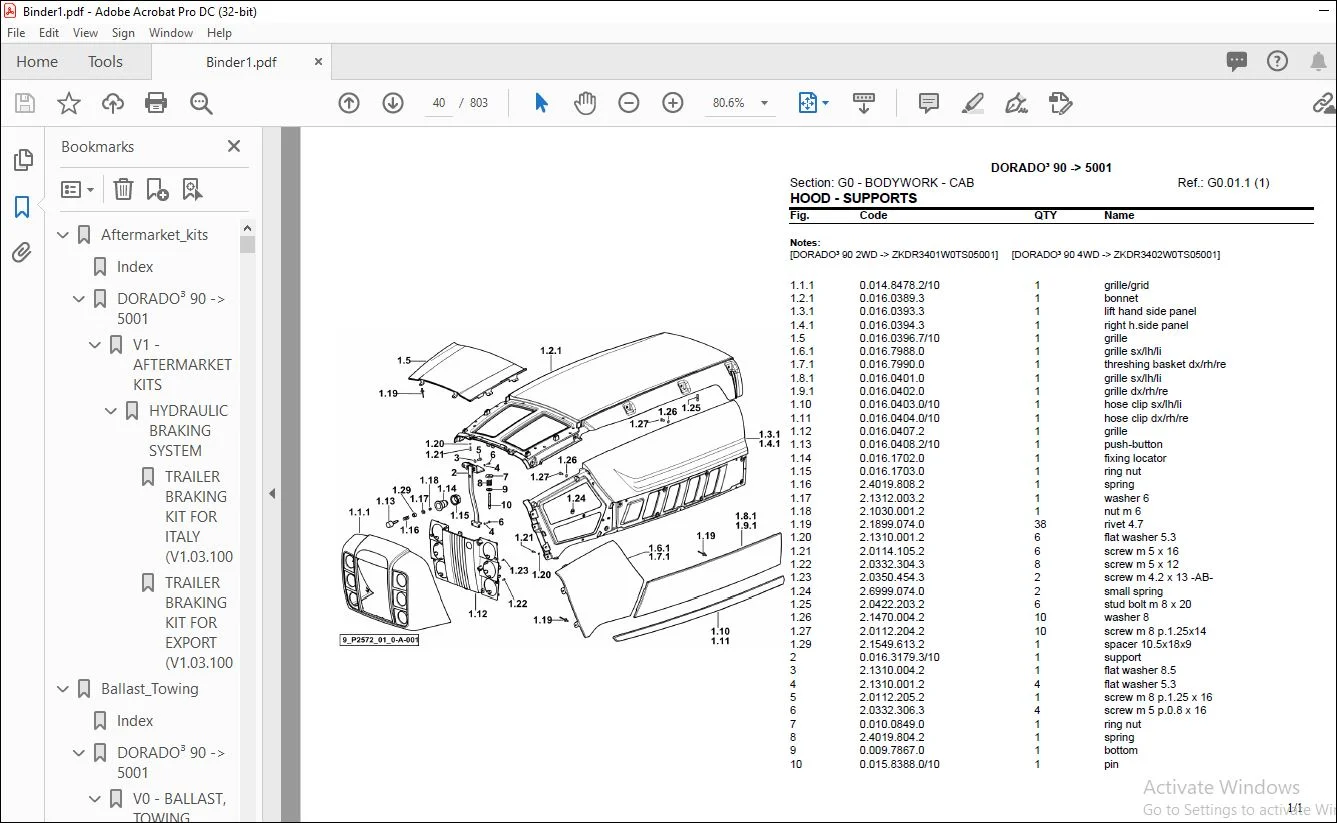Click part code "0.014.8478.2/10"
Screen dimensions: 1337x823
(899, 285)
